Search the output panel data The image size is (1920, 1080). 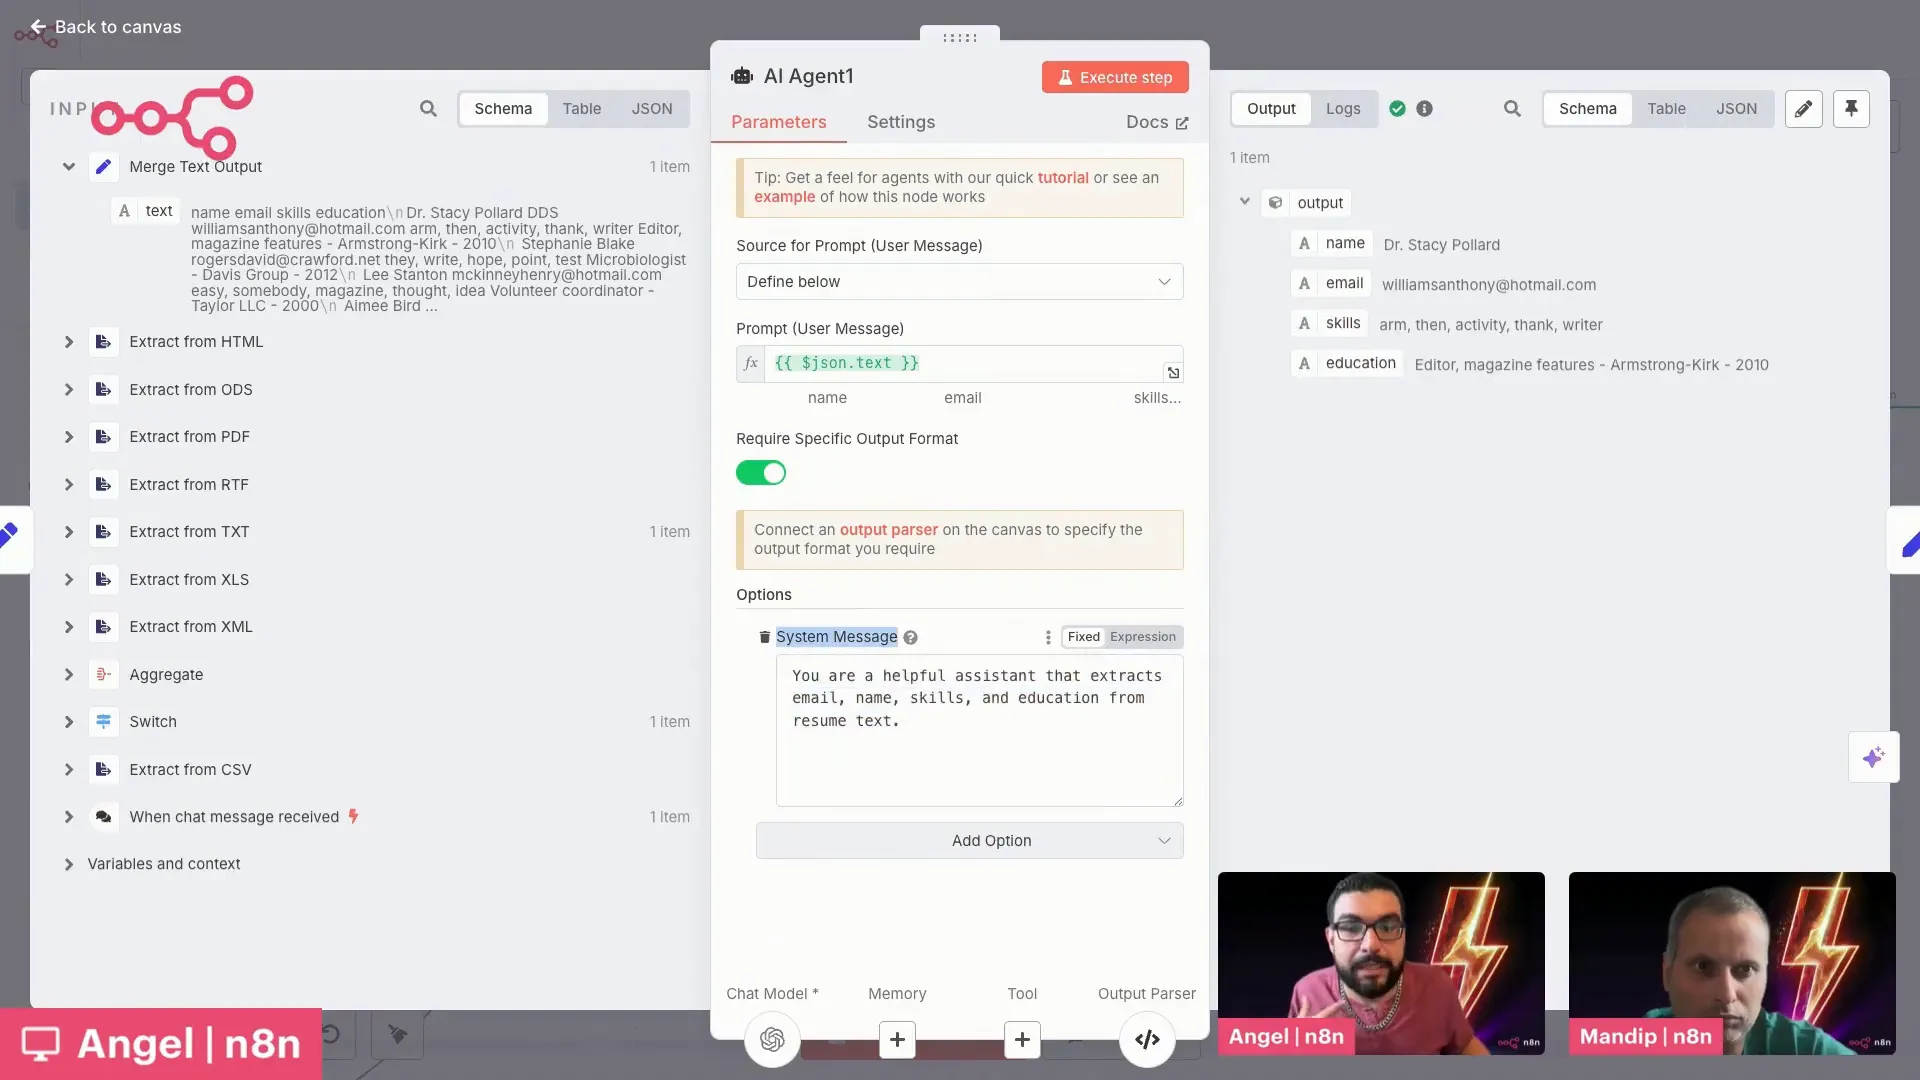[x=1512, y=109]
